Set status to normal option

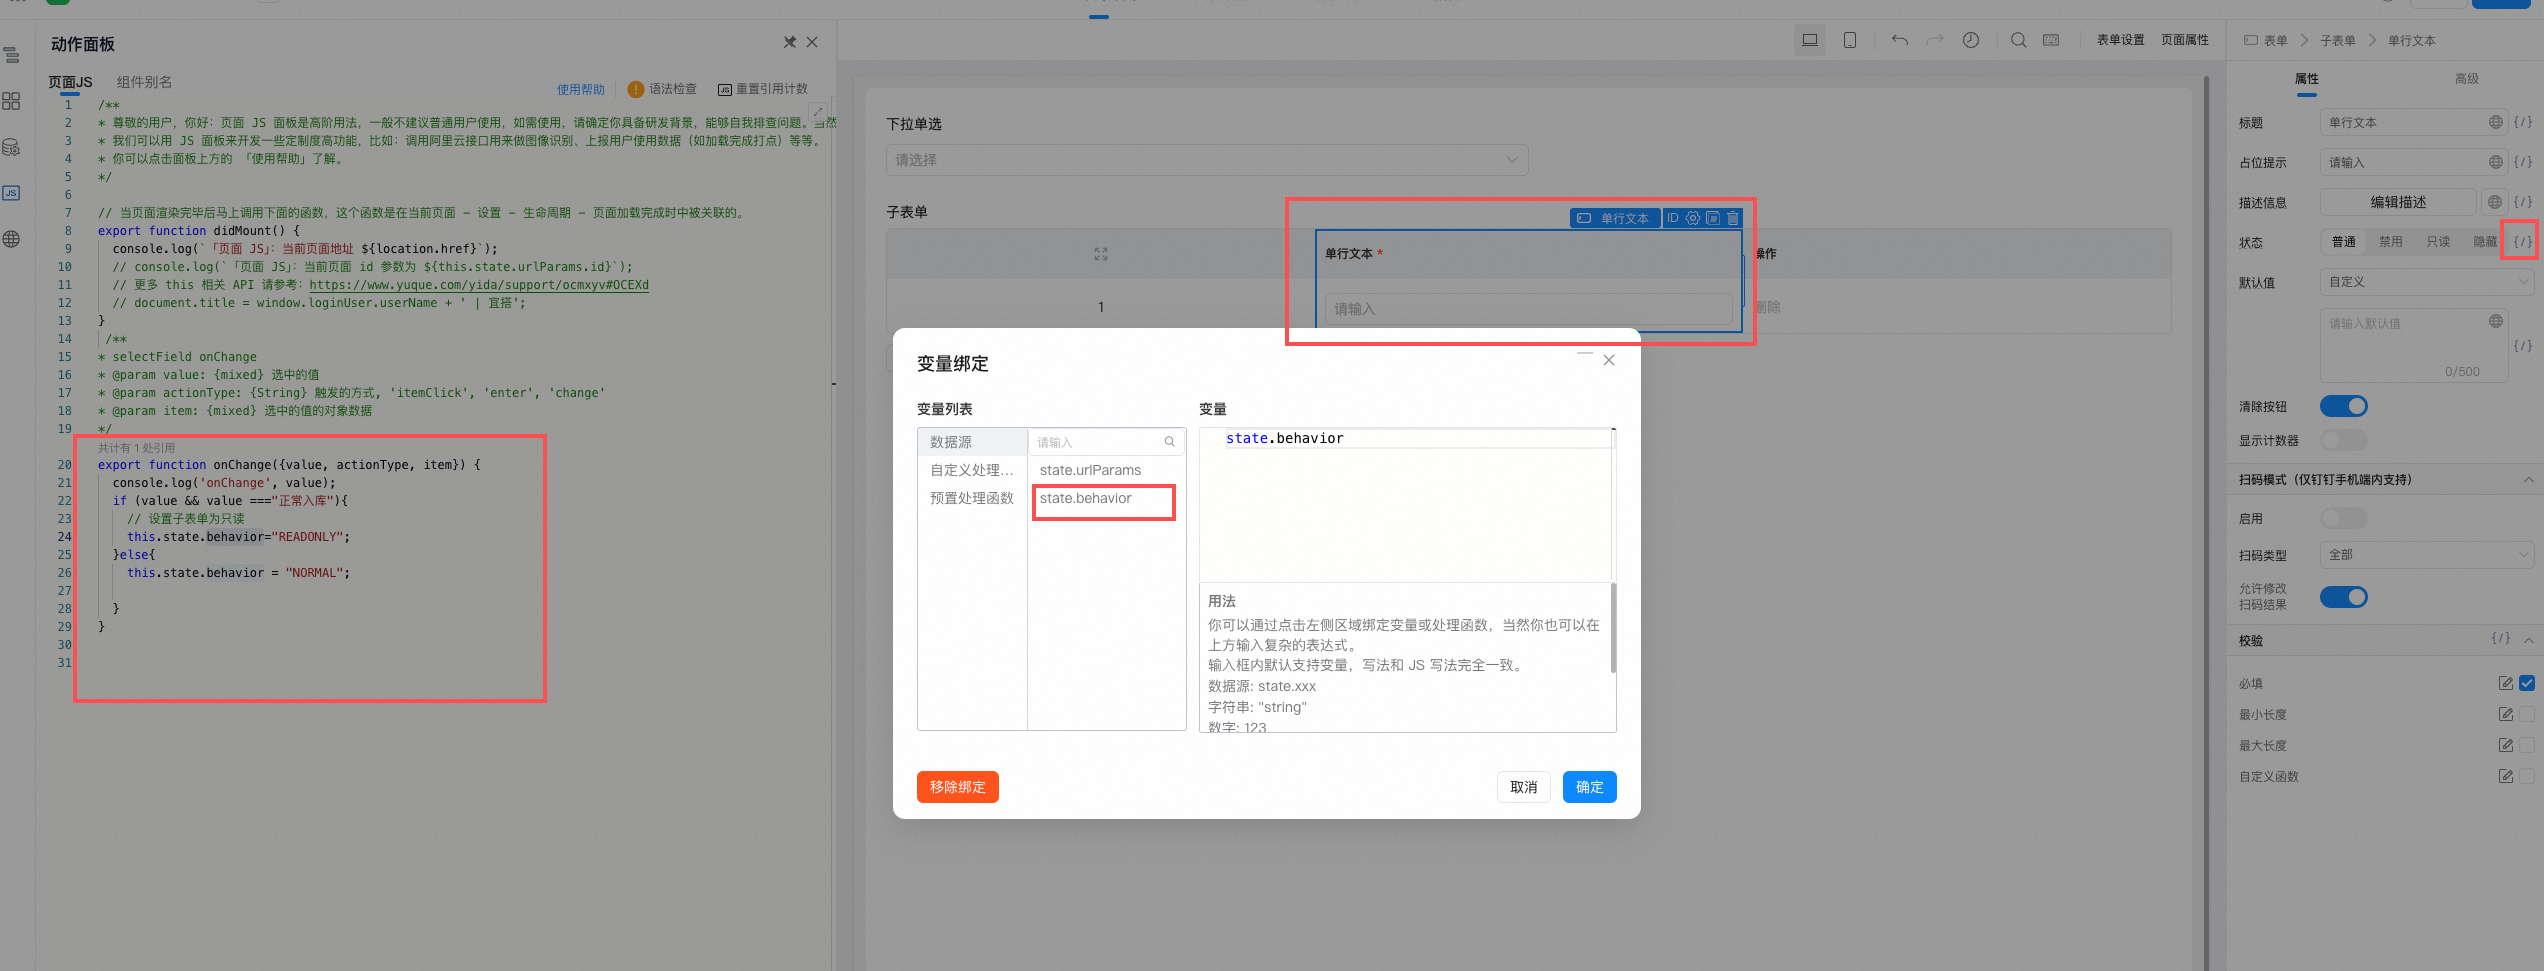[2344, 242]
